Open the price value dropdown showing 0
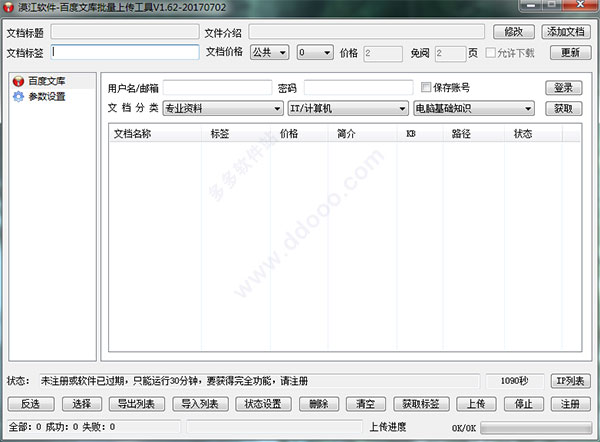 coord(315,52)
